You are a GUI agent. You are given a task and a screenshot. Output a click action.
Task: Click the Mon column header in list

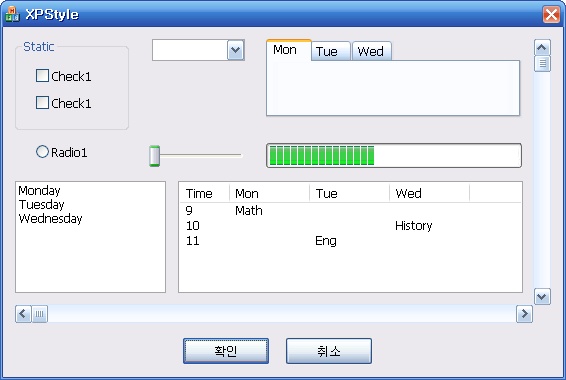point(269,193)
